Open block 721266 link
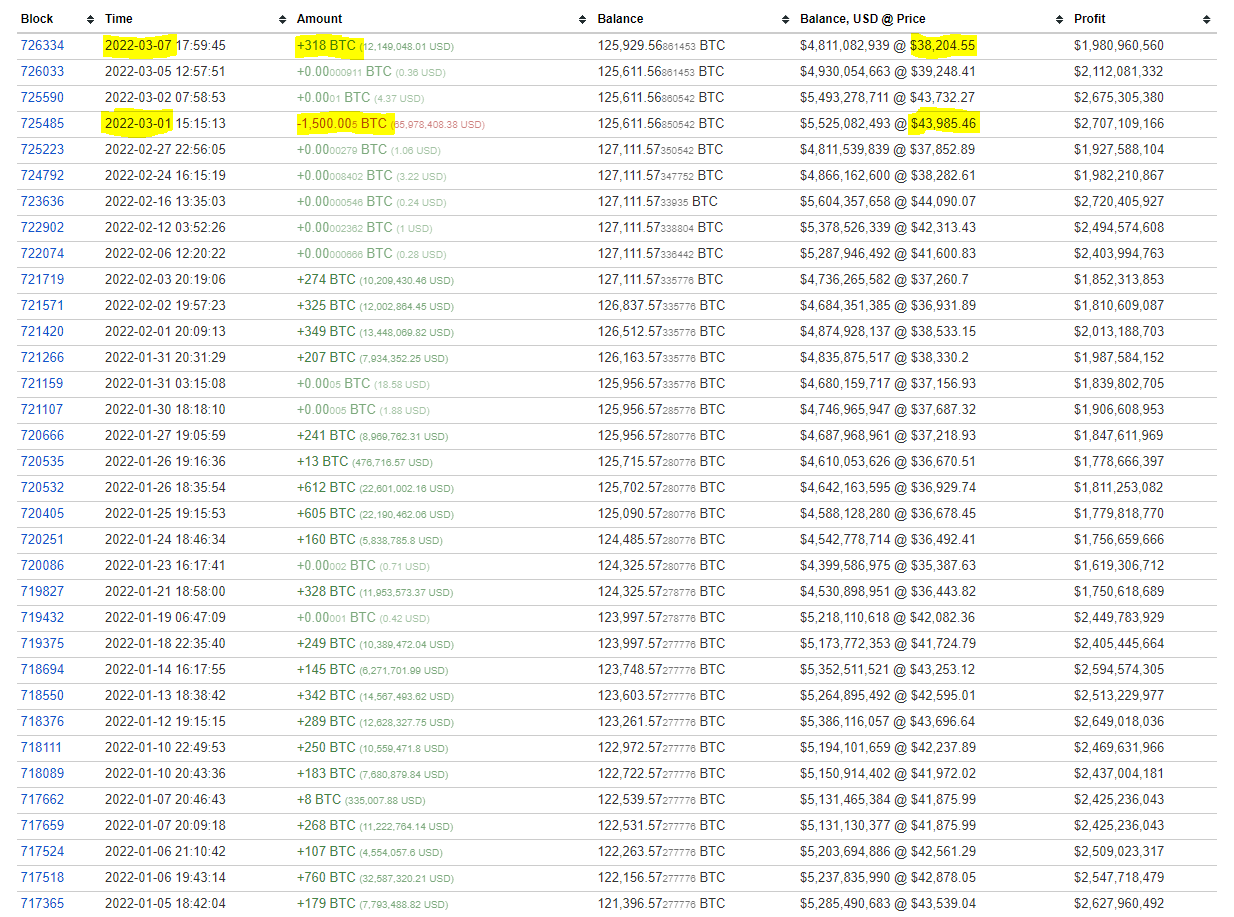Screen dimensions: 1234x917 point(42,358)
